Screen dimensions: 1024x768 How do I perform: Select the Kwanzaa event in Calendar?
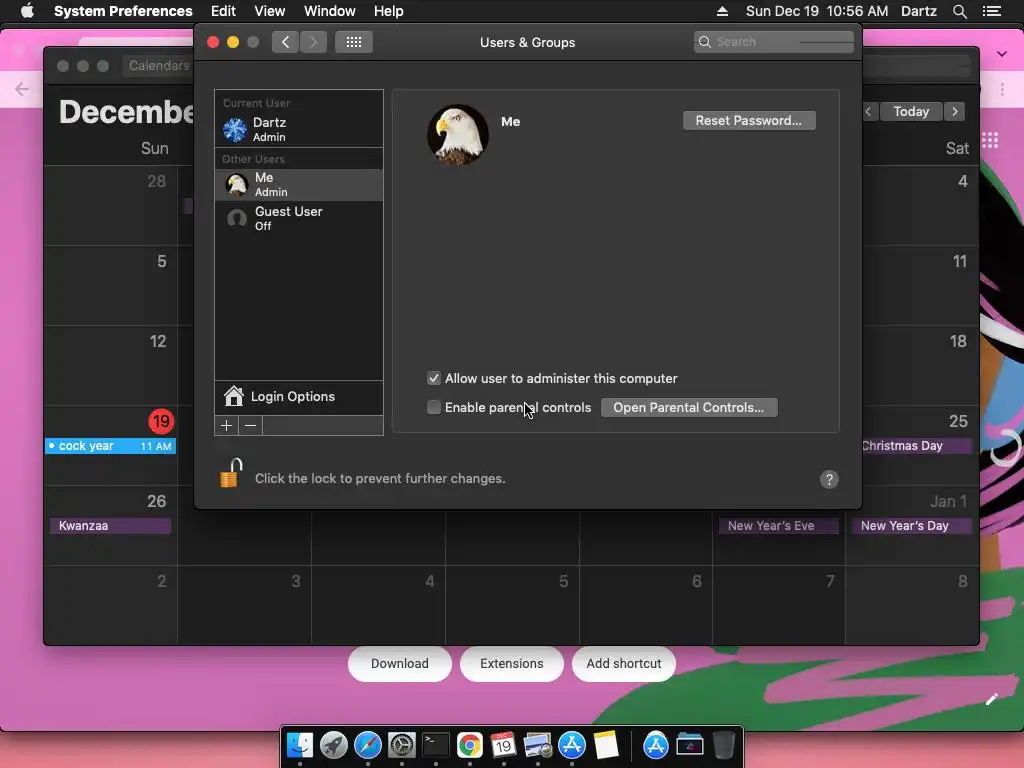coord(110,526)
